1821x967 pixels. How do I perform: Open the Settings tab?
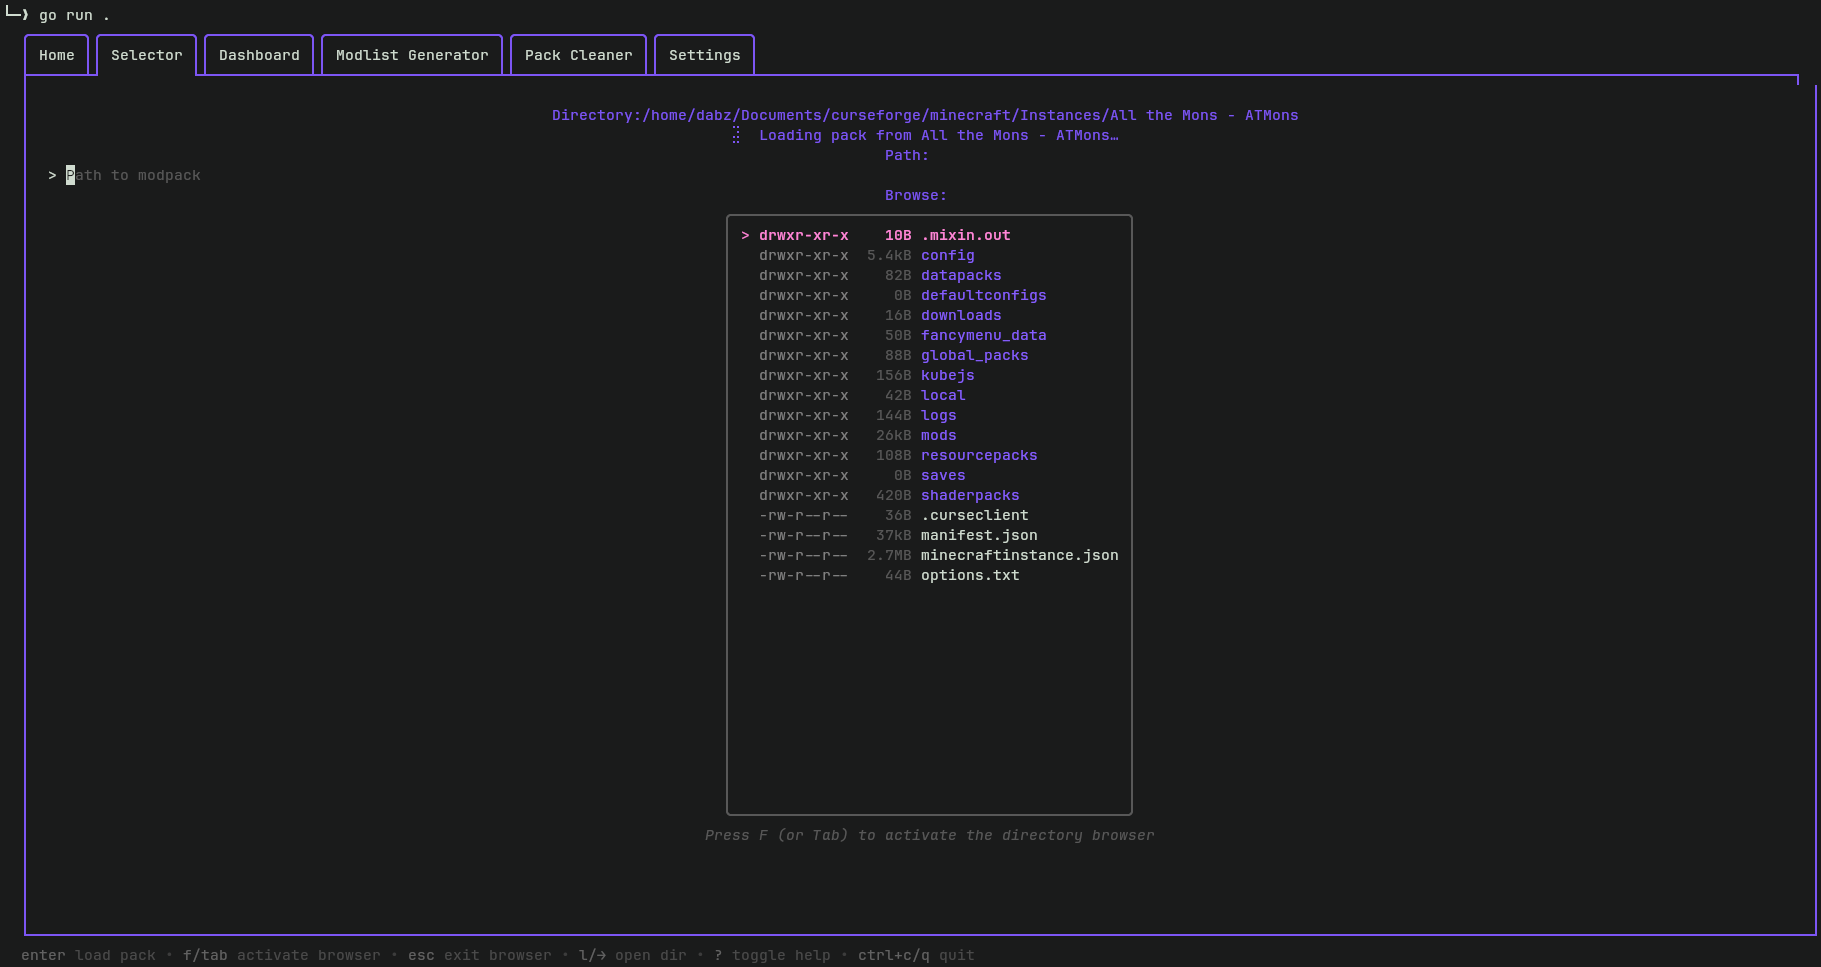[705, 55]
